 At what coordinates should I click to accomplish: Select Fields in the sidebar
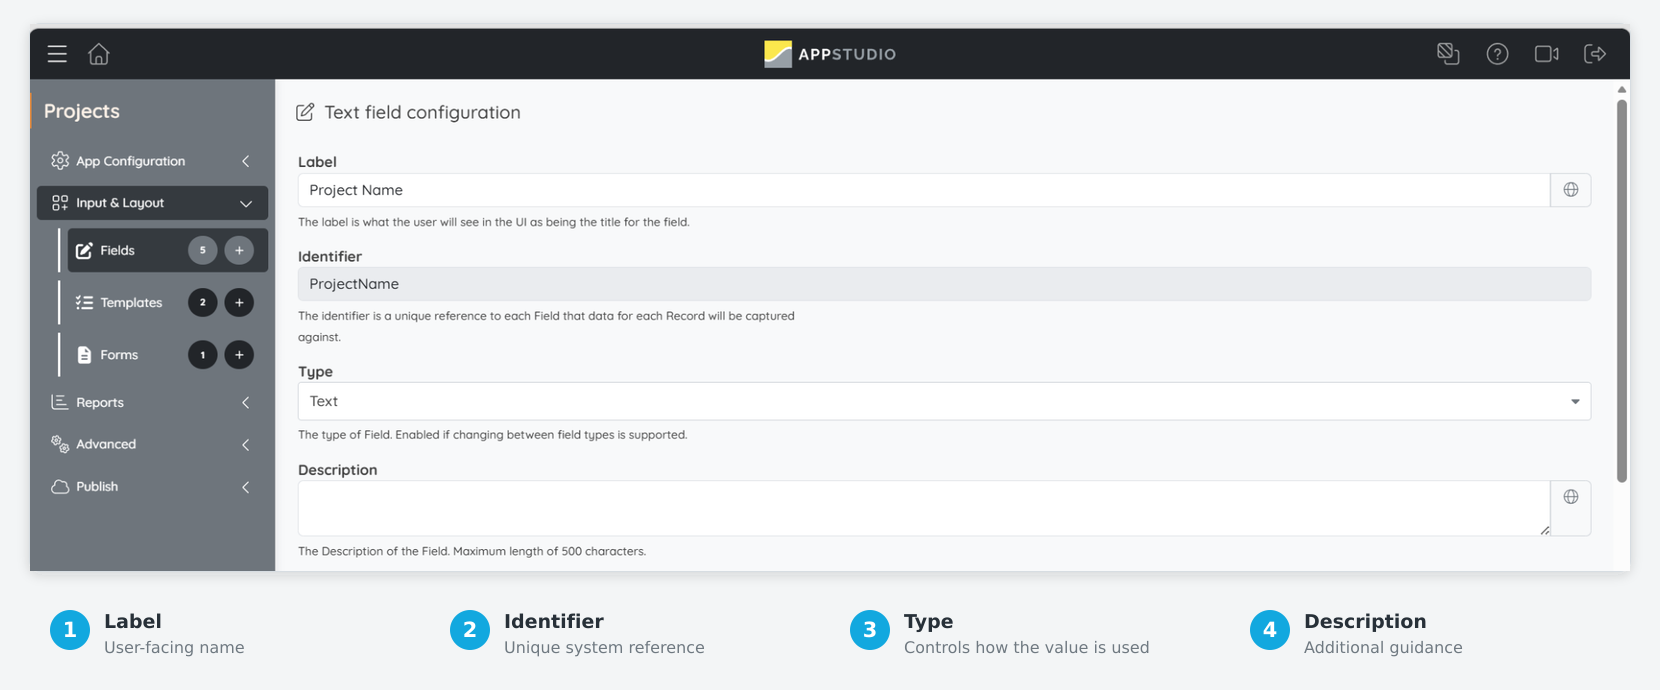point(117,250)
